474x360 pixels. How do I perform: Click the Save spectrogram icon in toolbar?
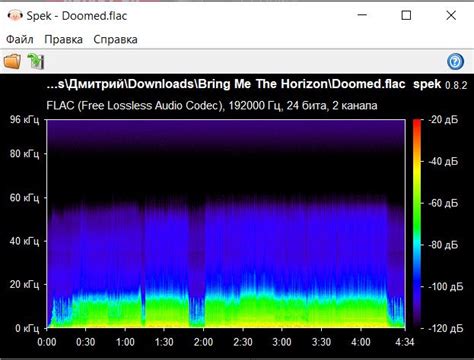pyautogui.click(x=36, y=61)
